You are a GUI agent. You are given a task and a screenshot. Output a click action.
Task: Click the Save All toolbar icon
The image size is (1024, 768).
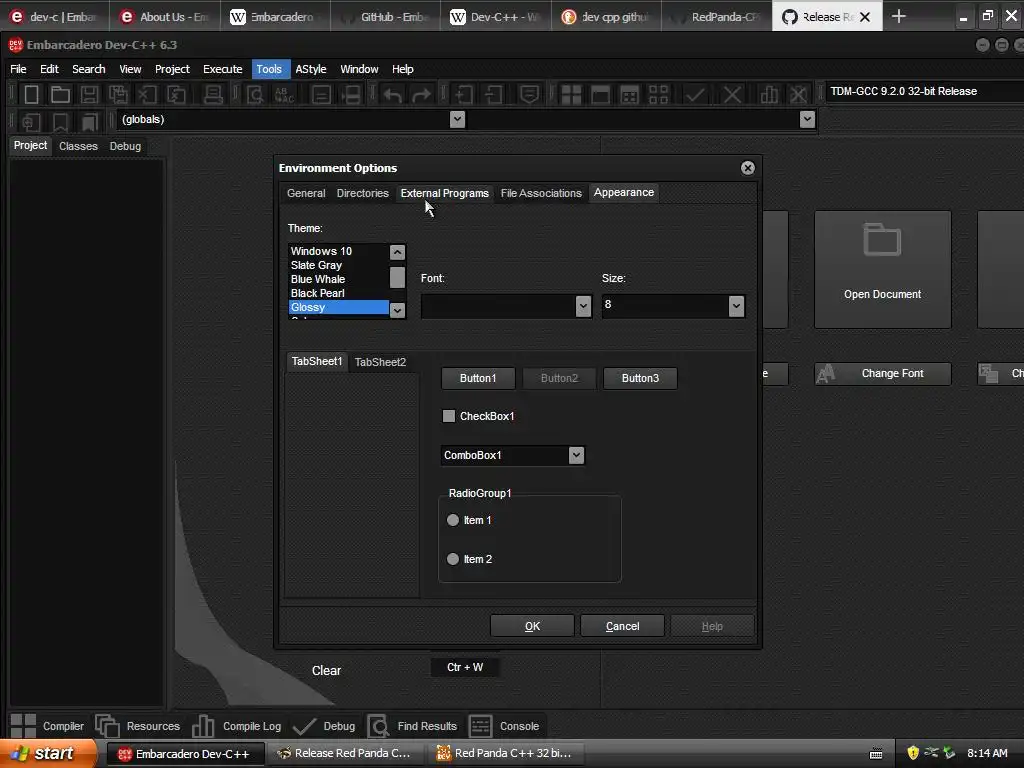point(118,95)
